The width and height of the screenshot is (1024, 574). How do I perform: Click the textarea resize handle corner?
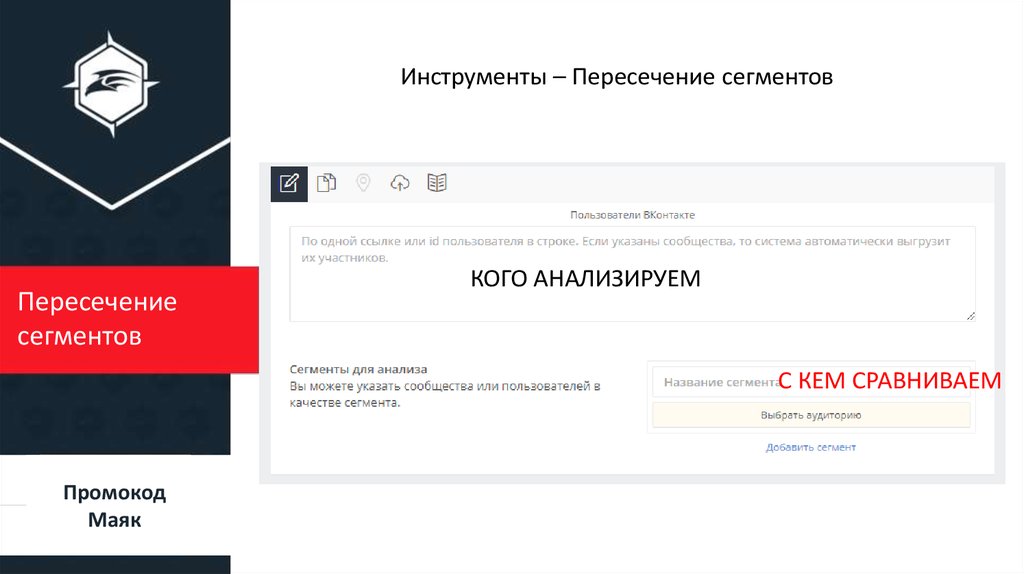pos(970,316)
